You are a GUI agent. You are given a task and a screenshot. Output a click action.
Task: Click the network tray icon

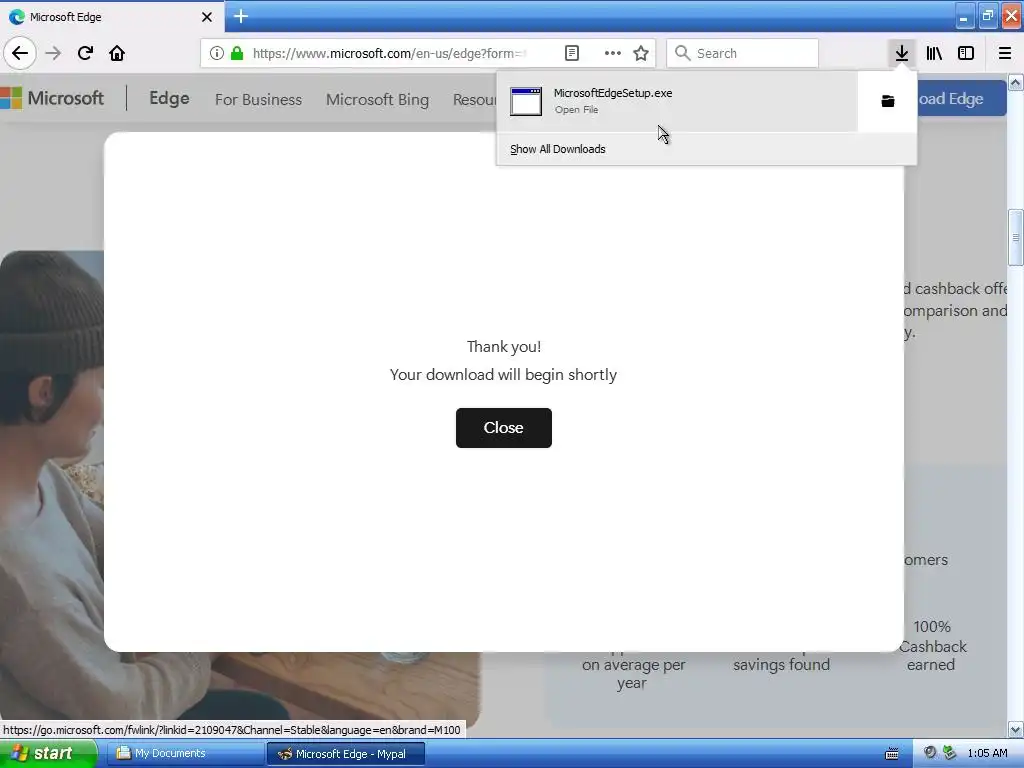949,753
